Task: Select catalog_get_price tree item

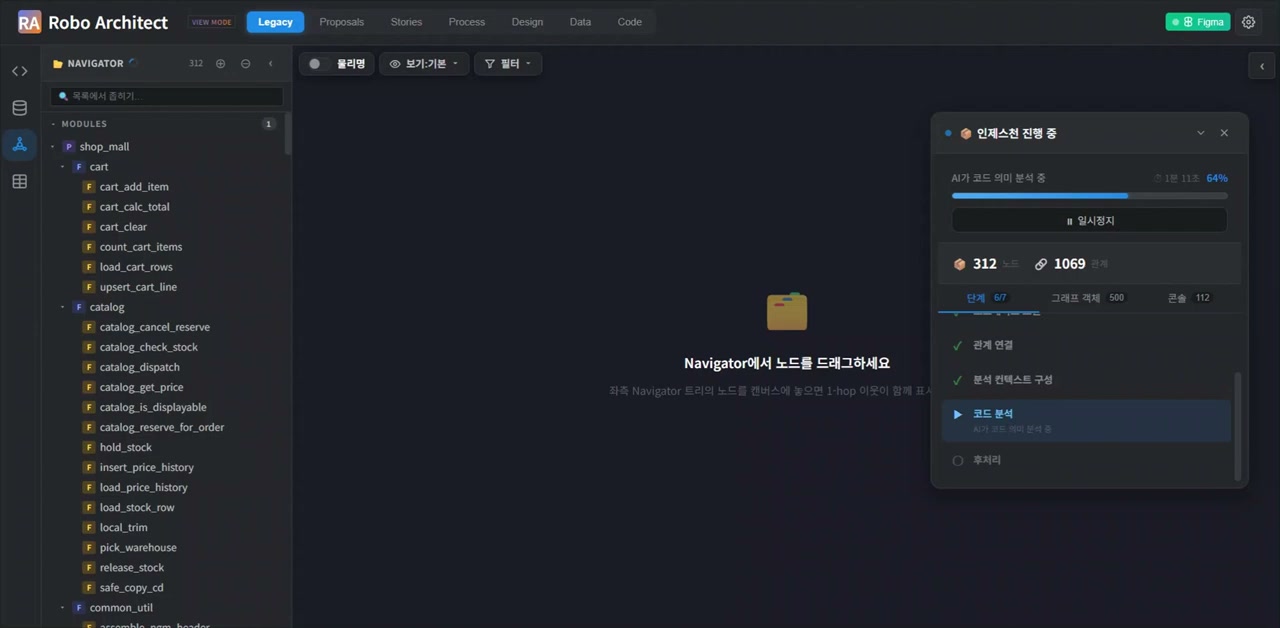Action: tap(141, 387)
